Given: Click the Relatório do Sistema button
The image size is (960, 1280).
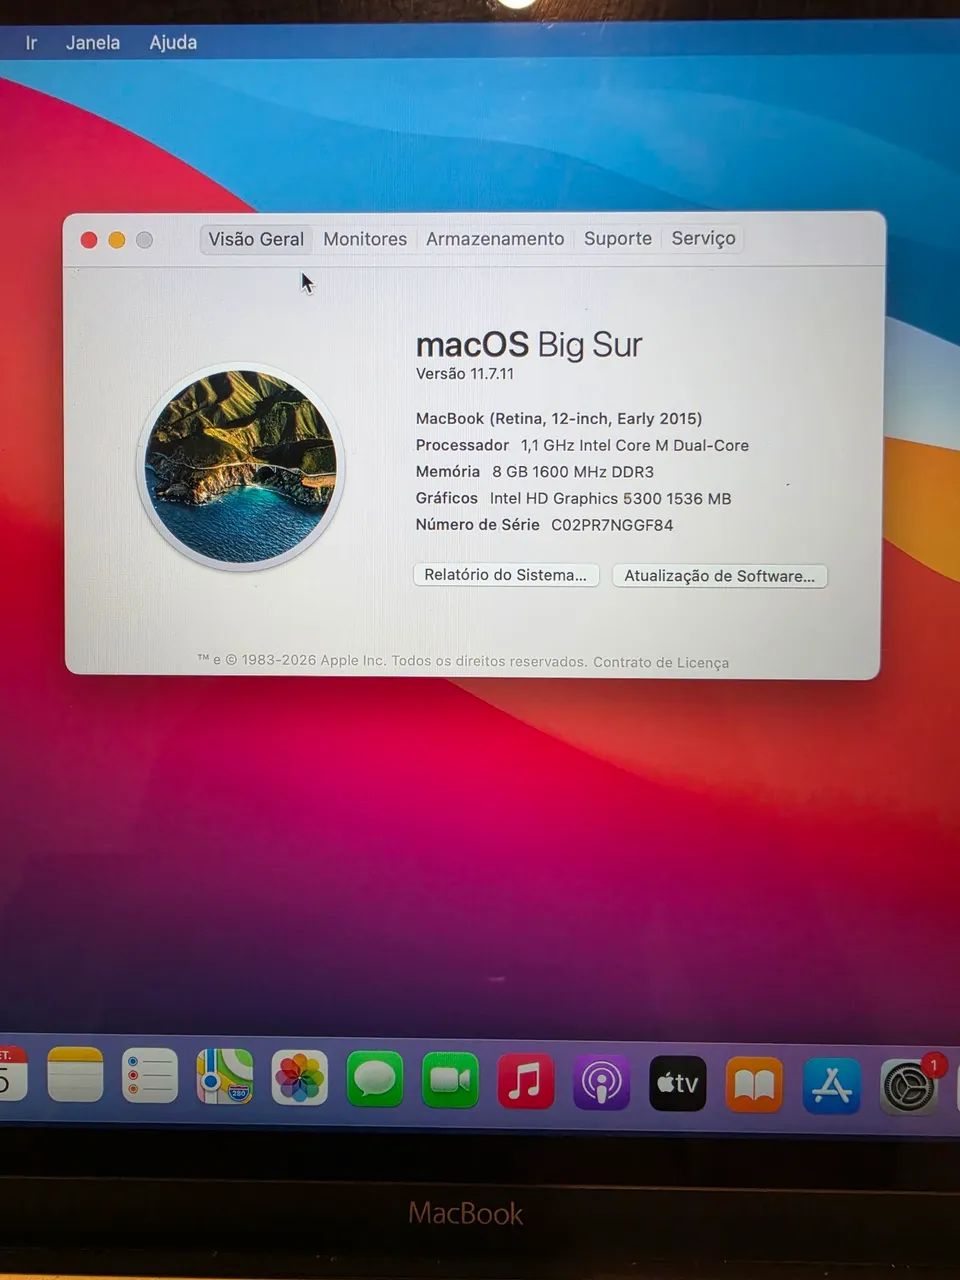Looking at the screenshot, I should (x=506, y=575).
